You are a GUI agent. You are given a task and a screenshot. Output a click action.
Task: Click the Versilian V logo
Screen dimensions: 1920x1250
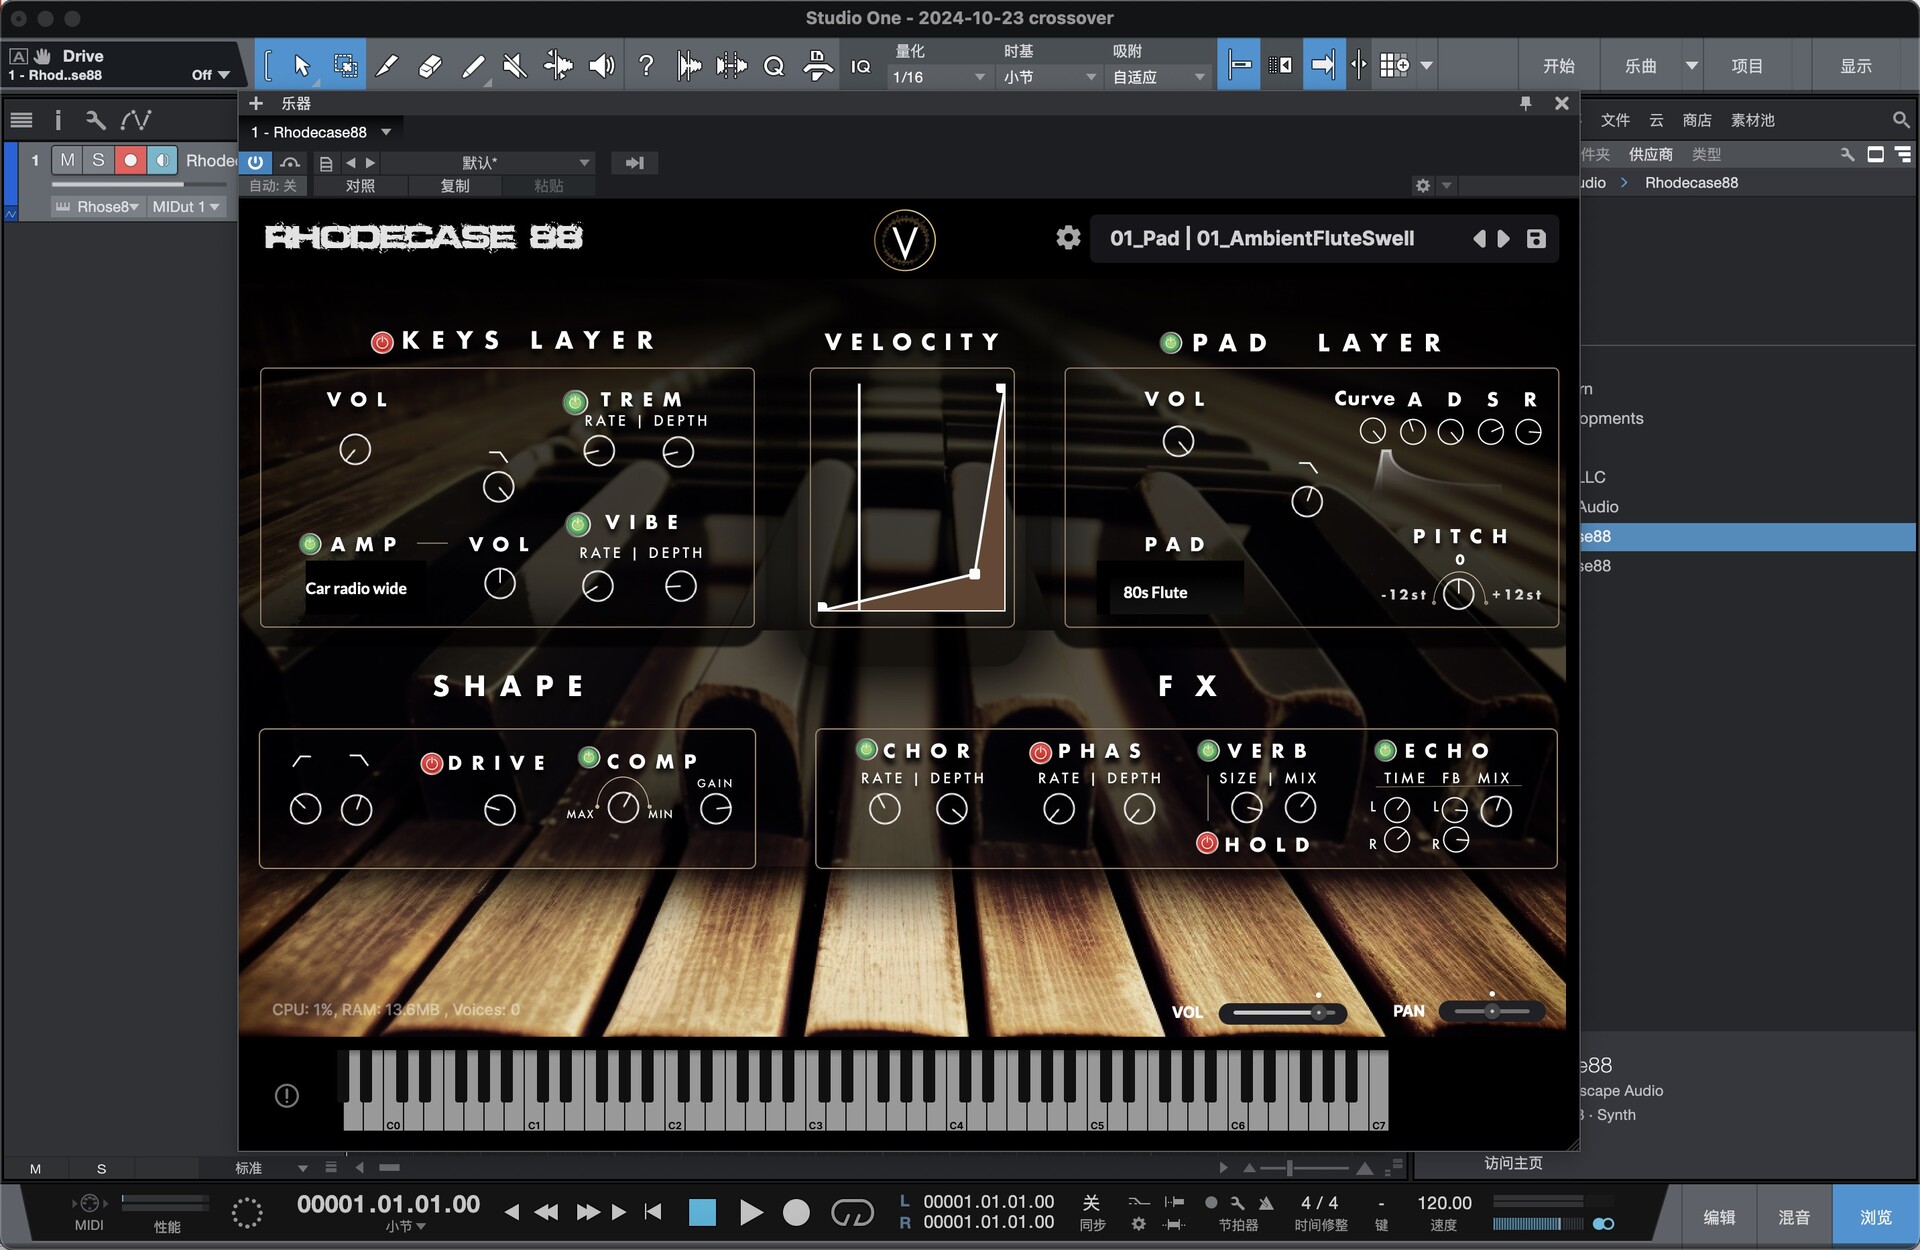(x=904, y=240)
